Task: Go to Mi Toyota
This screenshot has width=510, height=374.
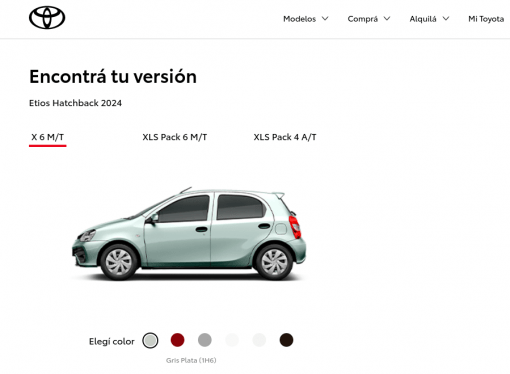Action: click(486, 19)
